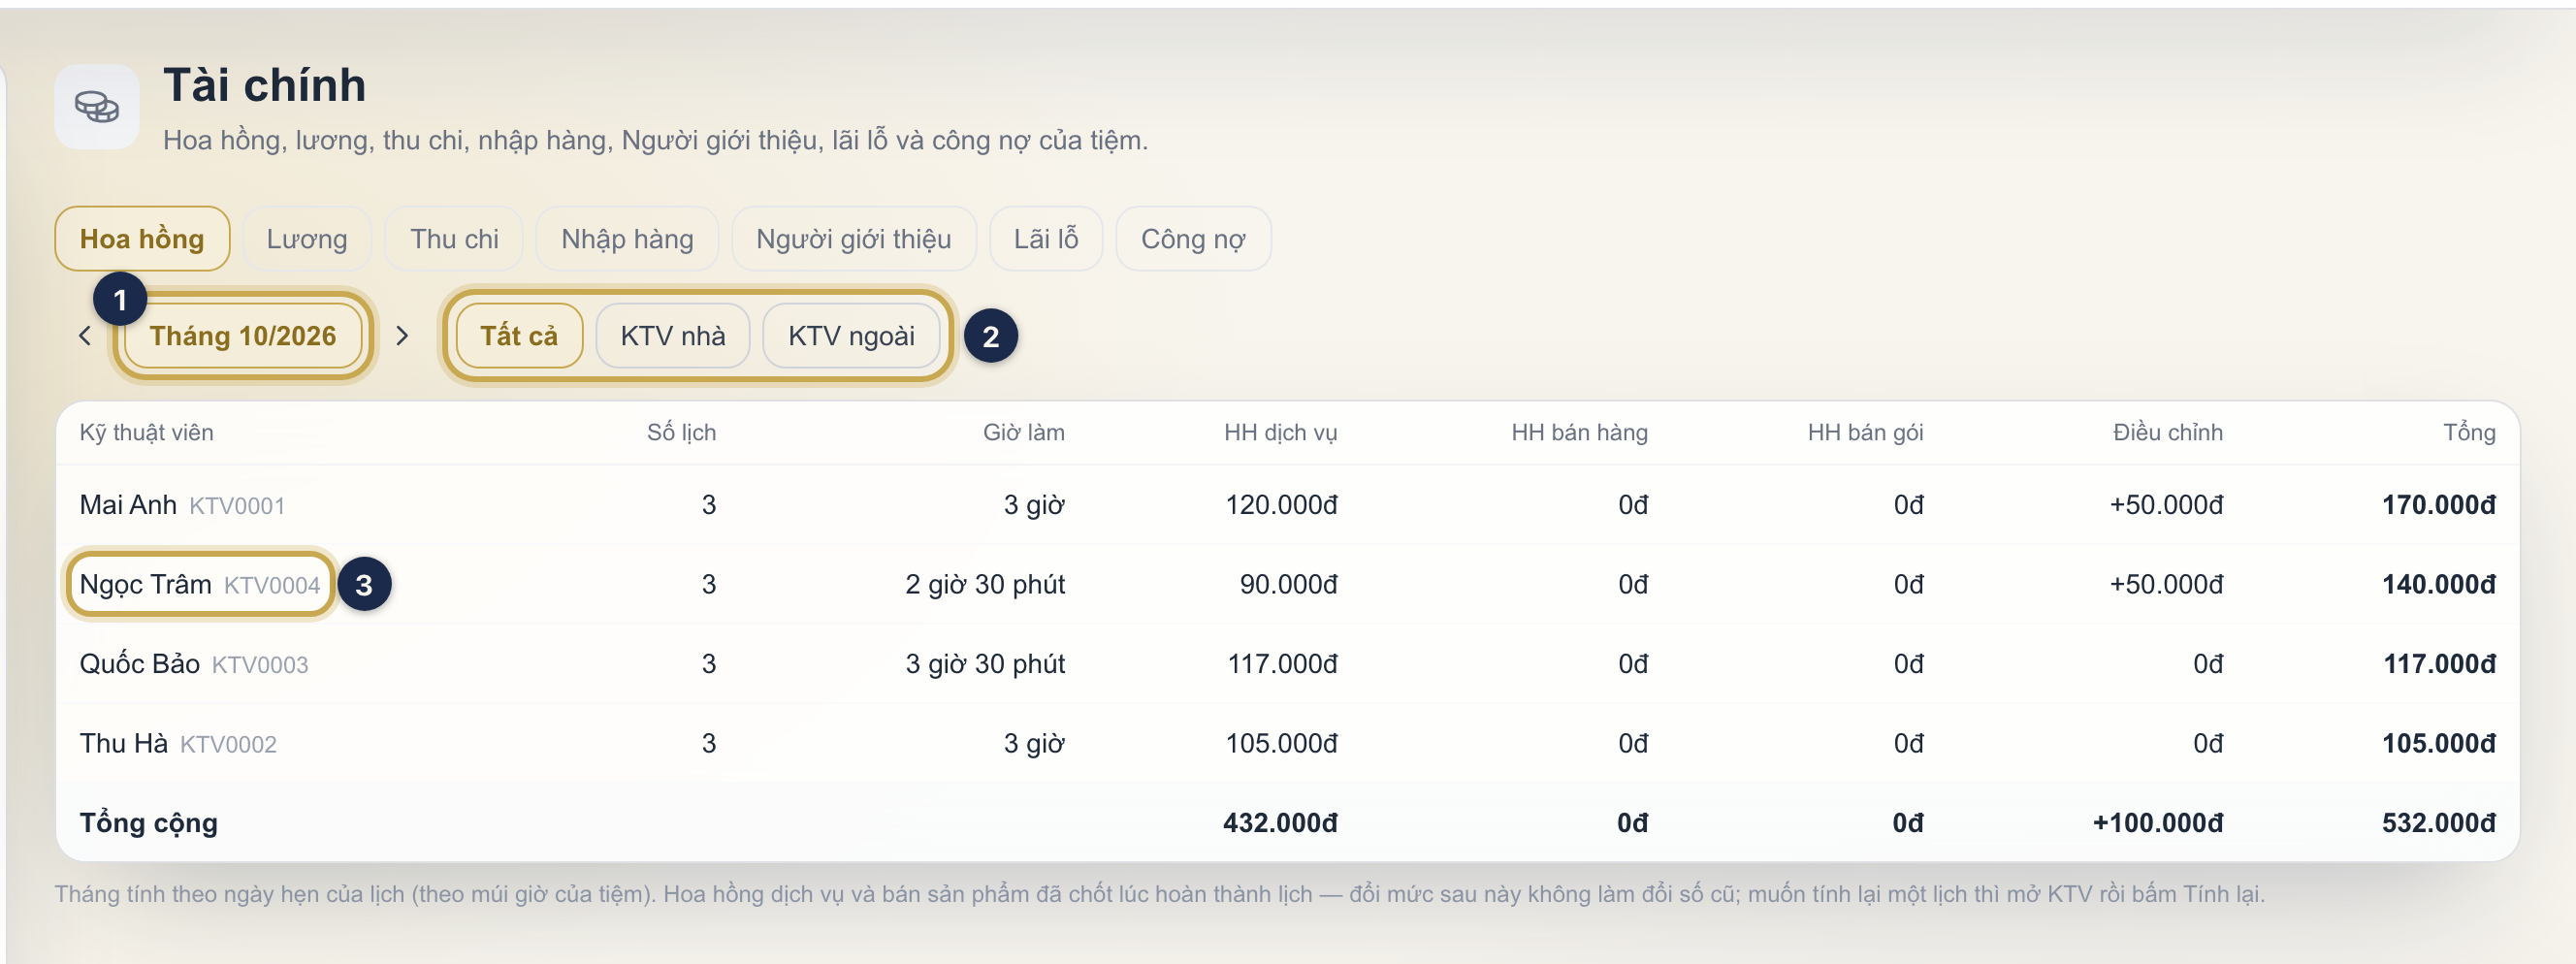
Task: Open the Nhập hàng tab
Action: coord(627,239)
